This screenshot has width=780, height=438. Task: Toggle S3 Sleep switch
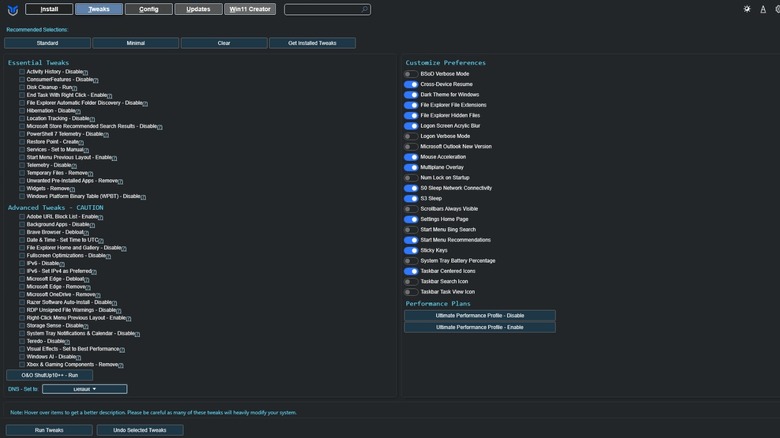pyautogui.click(x=411, y=199)
